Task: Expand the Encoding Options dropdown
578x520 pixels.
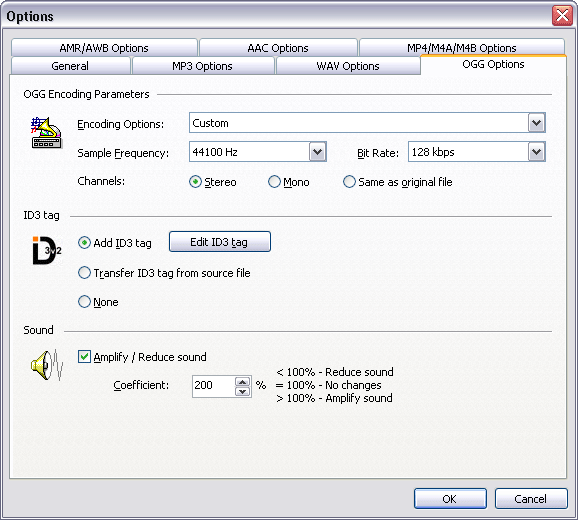Action: point(536,123)
